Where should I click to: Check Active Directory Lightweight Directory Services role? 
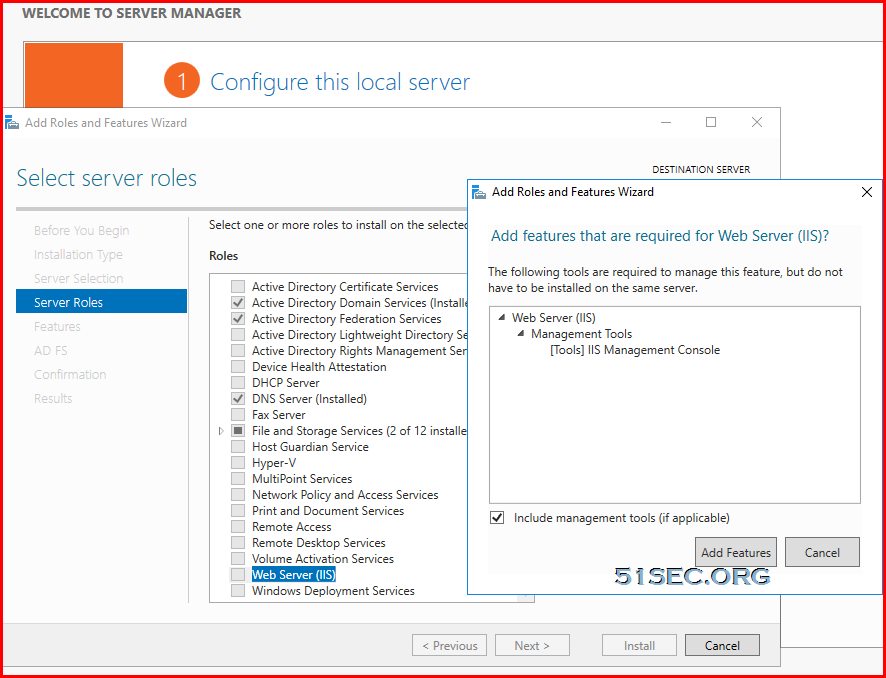tap(238, 334)
